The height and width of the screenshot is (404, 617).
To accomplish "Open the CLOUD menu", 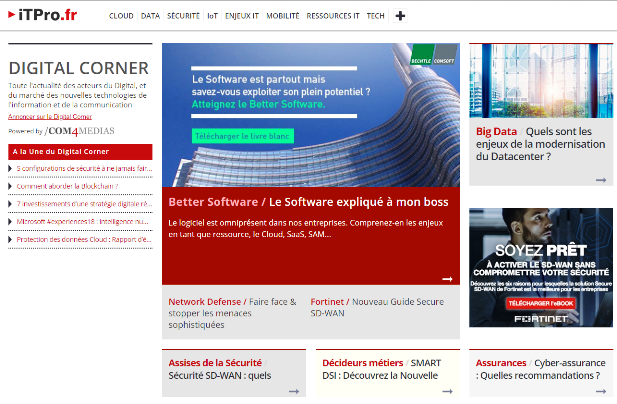I will (x=121, y=16).
